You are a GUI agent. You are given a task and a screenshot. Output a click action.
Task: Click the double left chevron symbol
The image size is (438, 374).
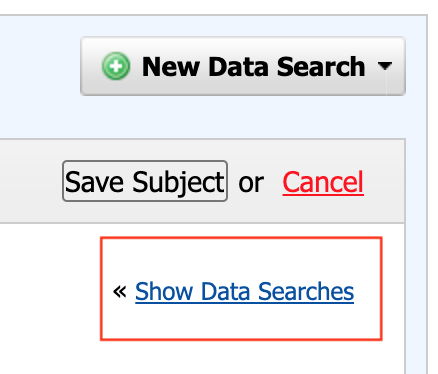[120, 292]
